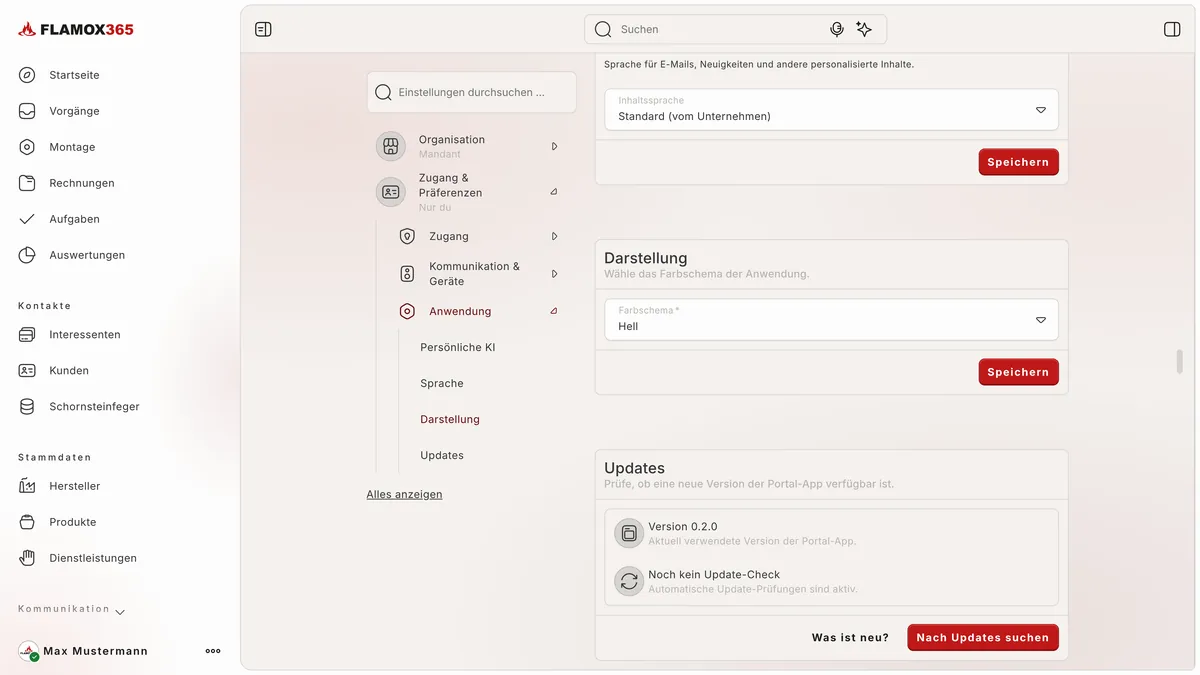Select the Persönliche KI settings entry
This screenshot has height=675, width=1200.
coord(458,347)
